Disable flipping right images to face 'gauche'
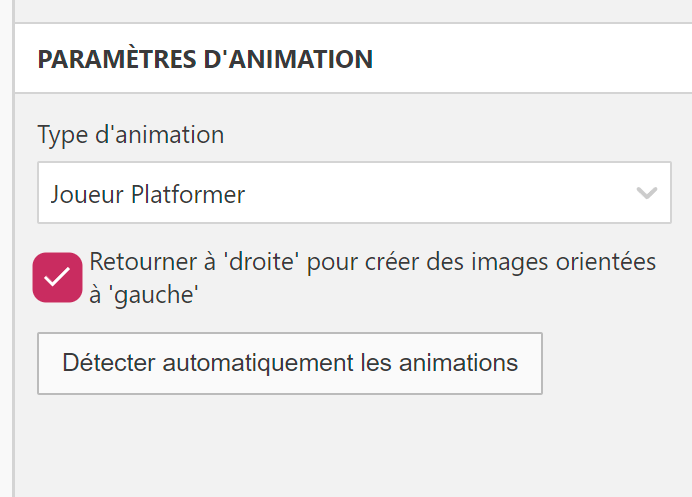This screenshot has width=692, height=497. pyautogui.click(x=57, y=278)
